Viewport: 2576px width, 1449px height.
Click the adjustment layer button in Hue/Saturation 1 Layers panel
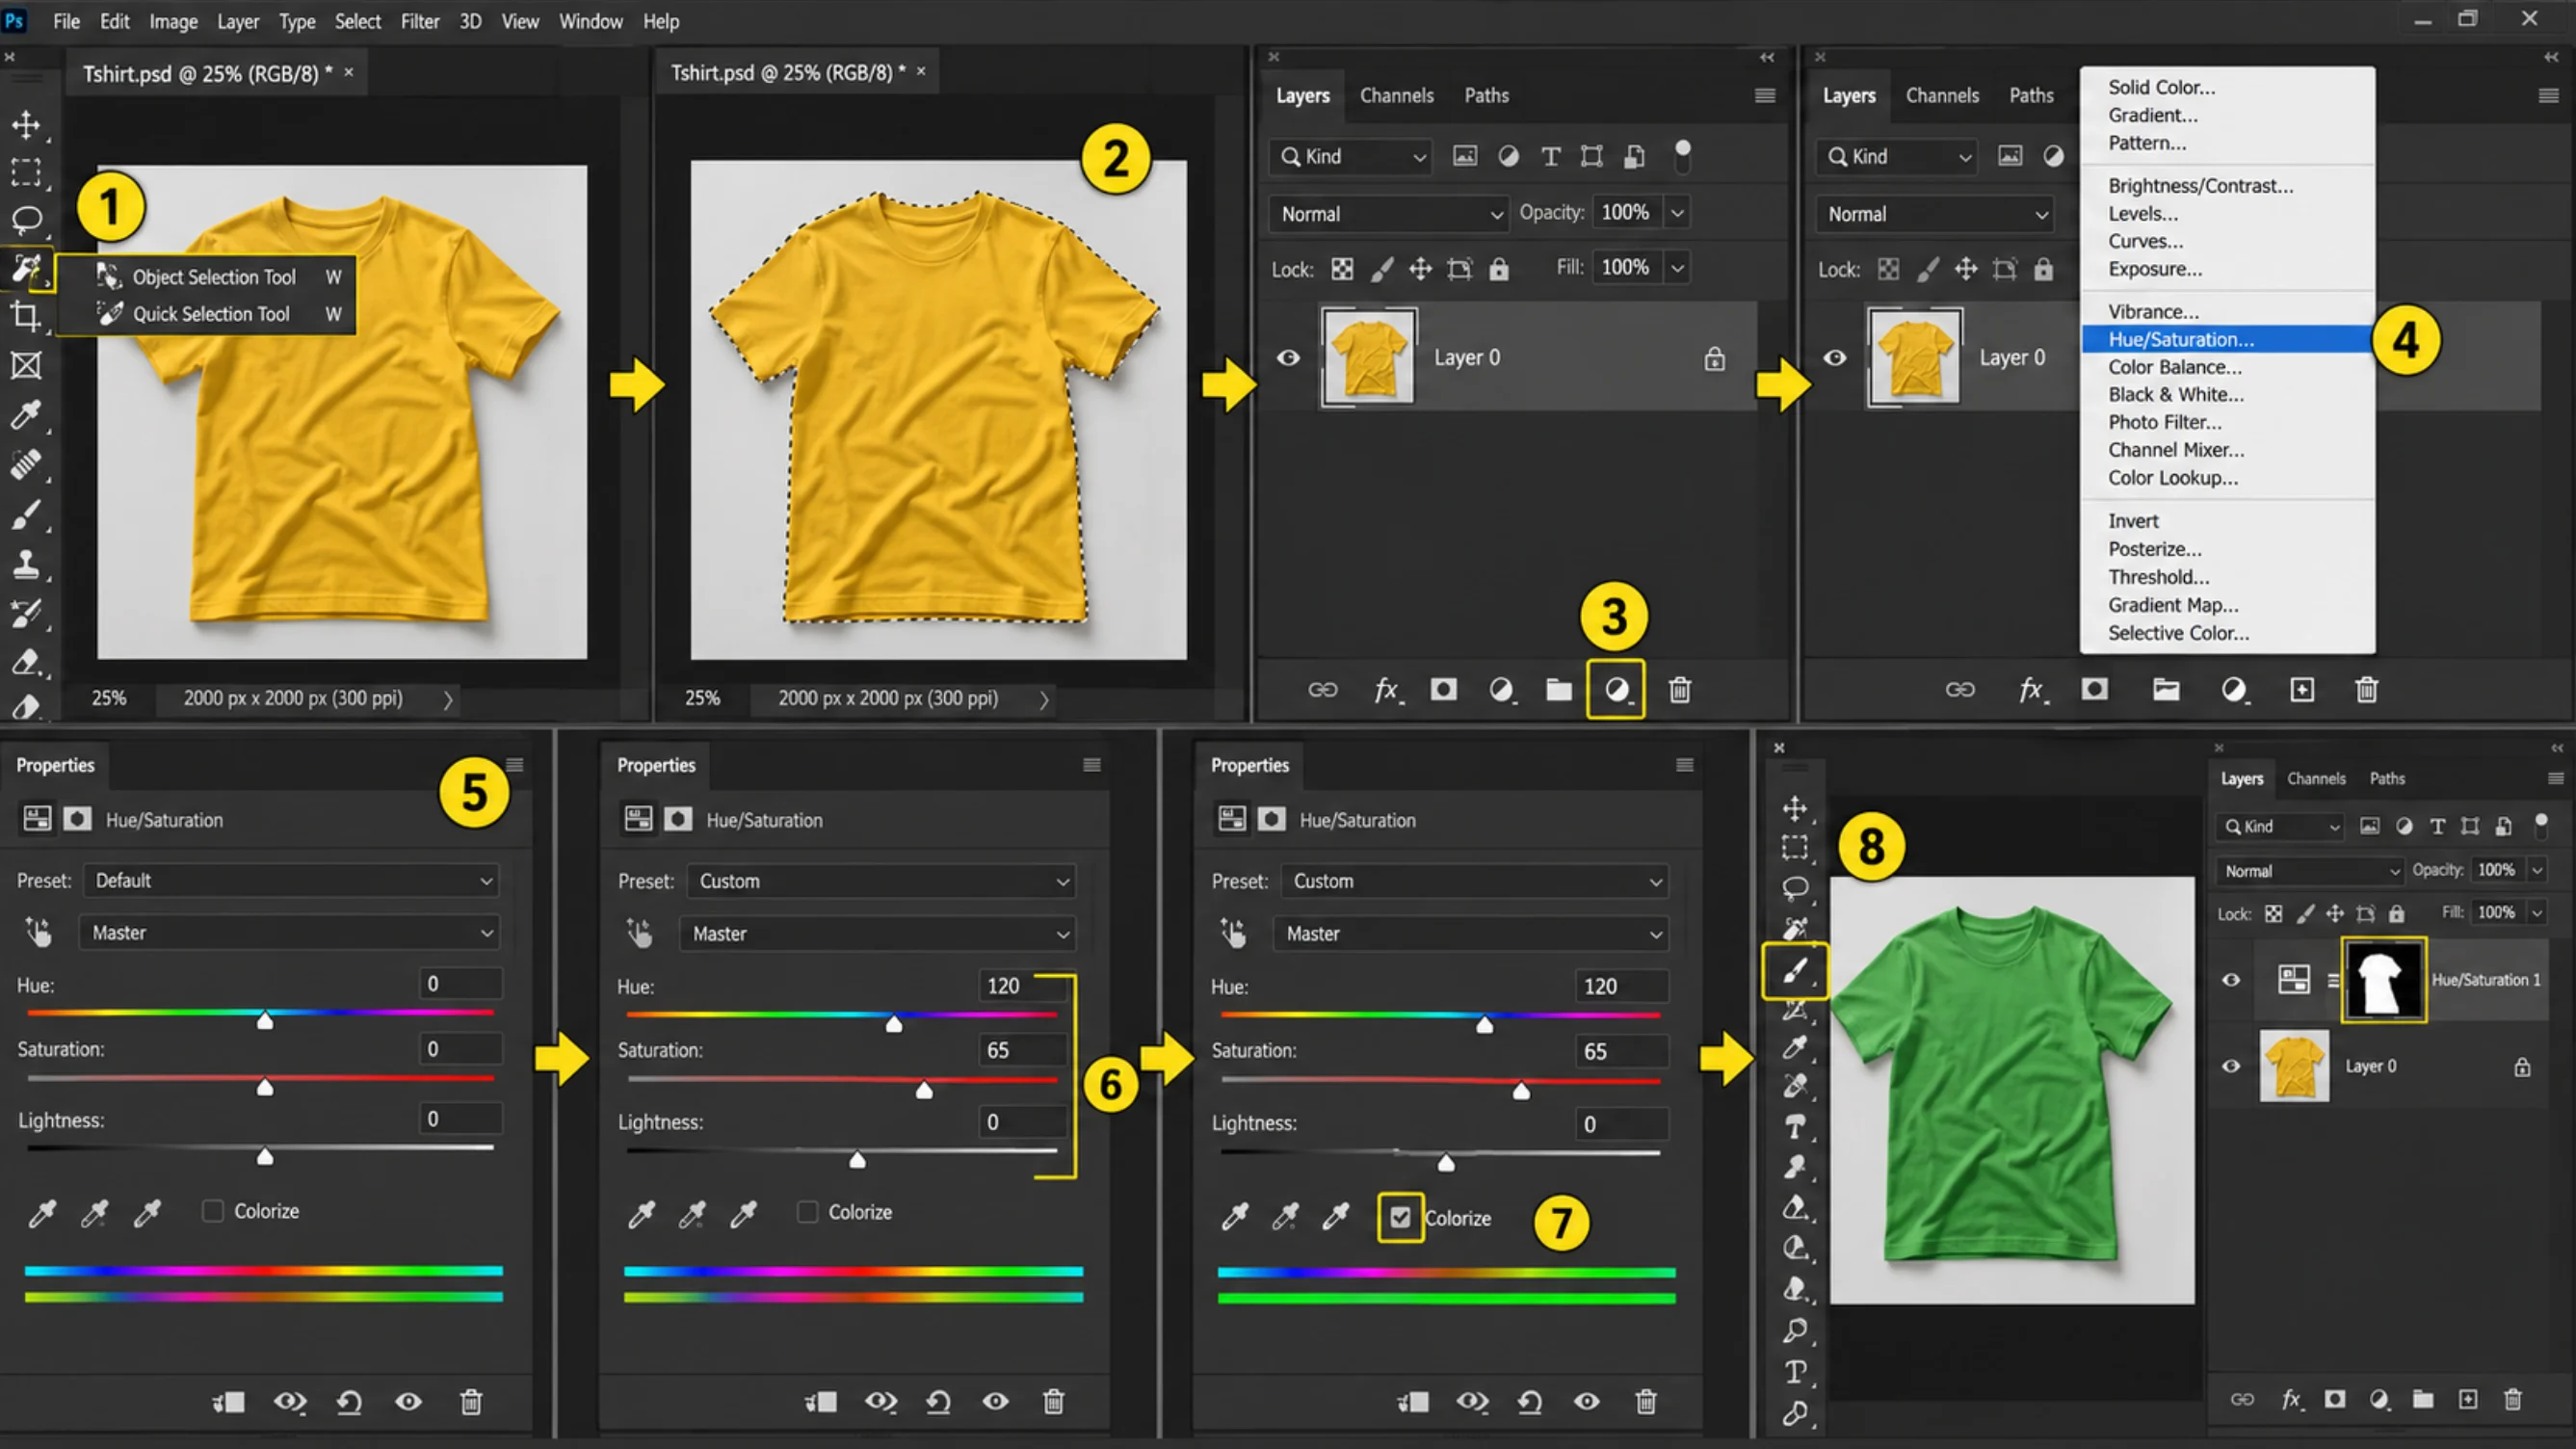pyautogui.click(x=2380, y=1399)
